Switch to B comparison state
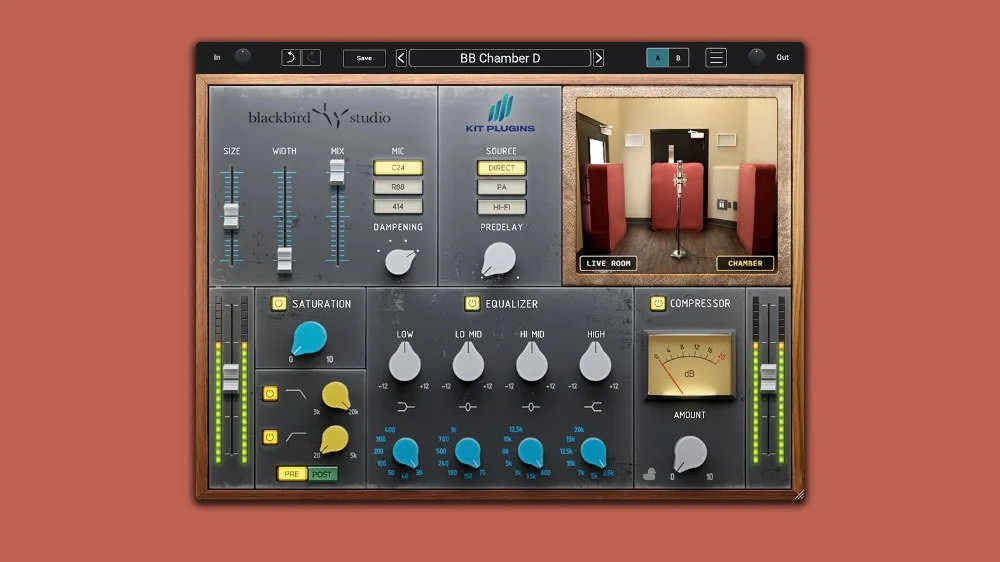 pos(678,58)
